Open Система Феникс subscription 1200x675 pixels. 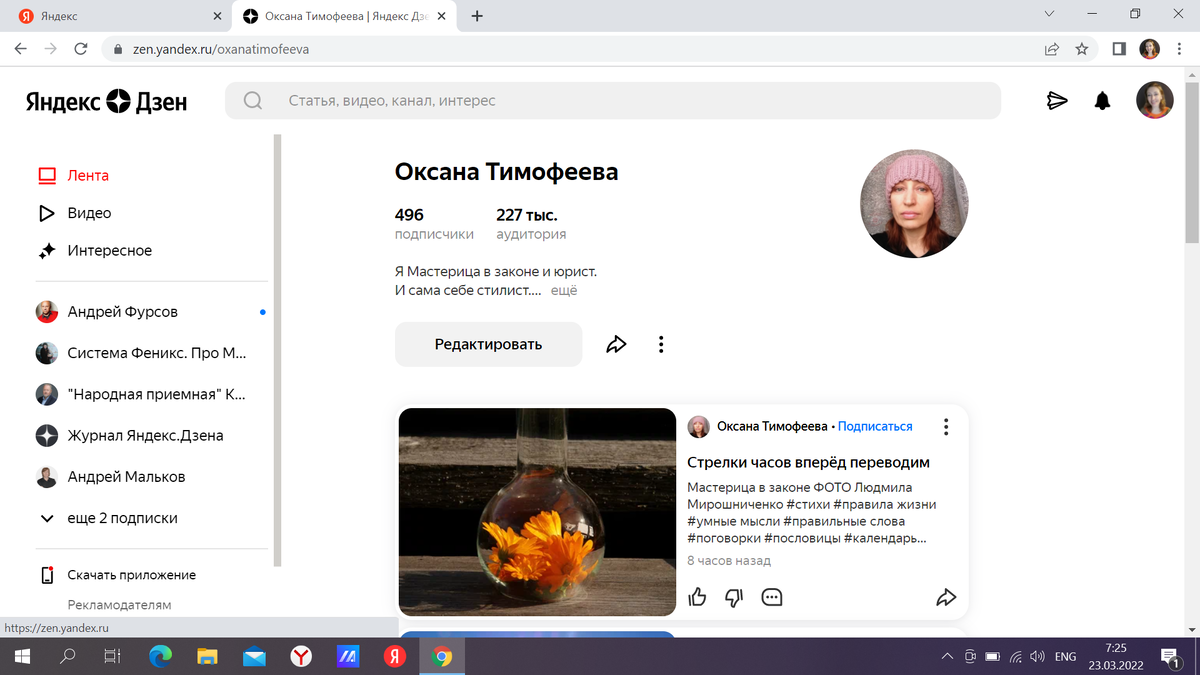tap(141, 353)
